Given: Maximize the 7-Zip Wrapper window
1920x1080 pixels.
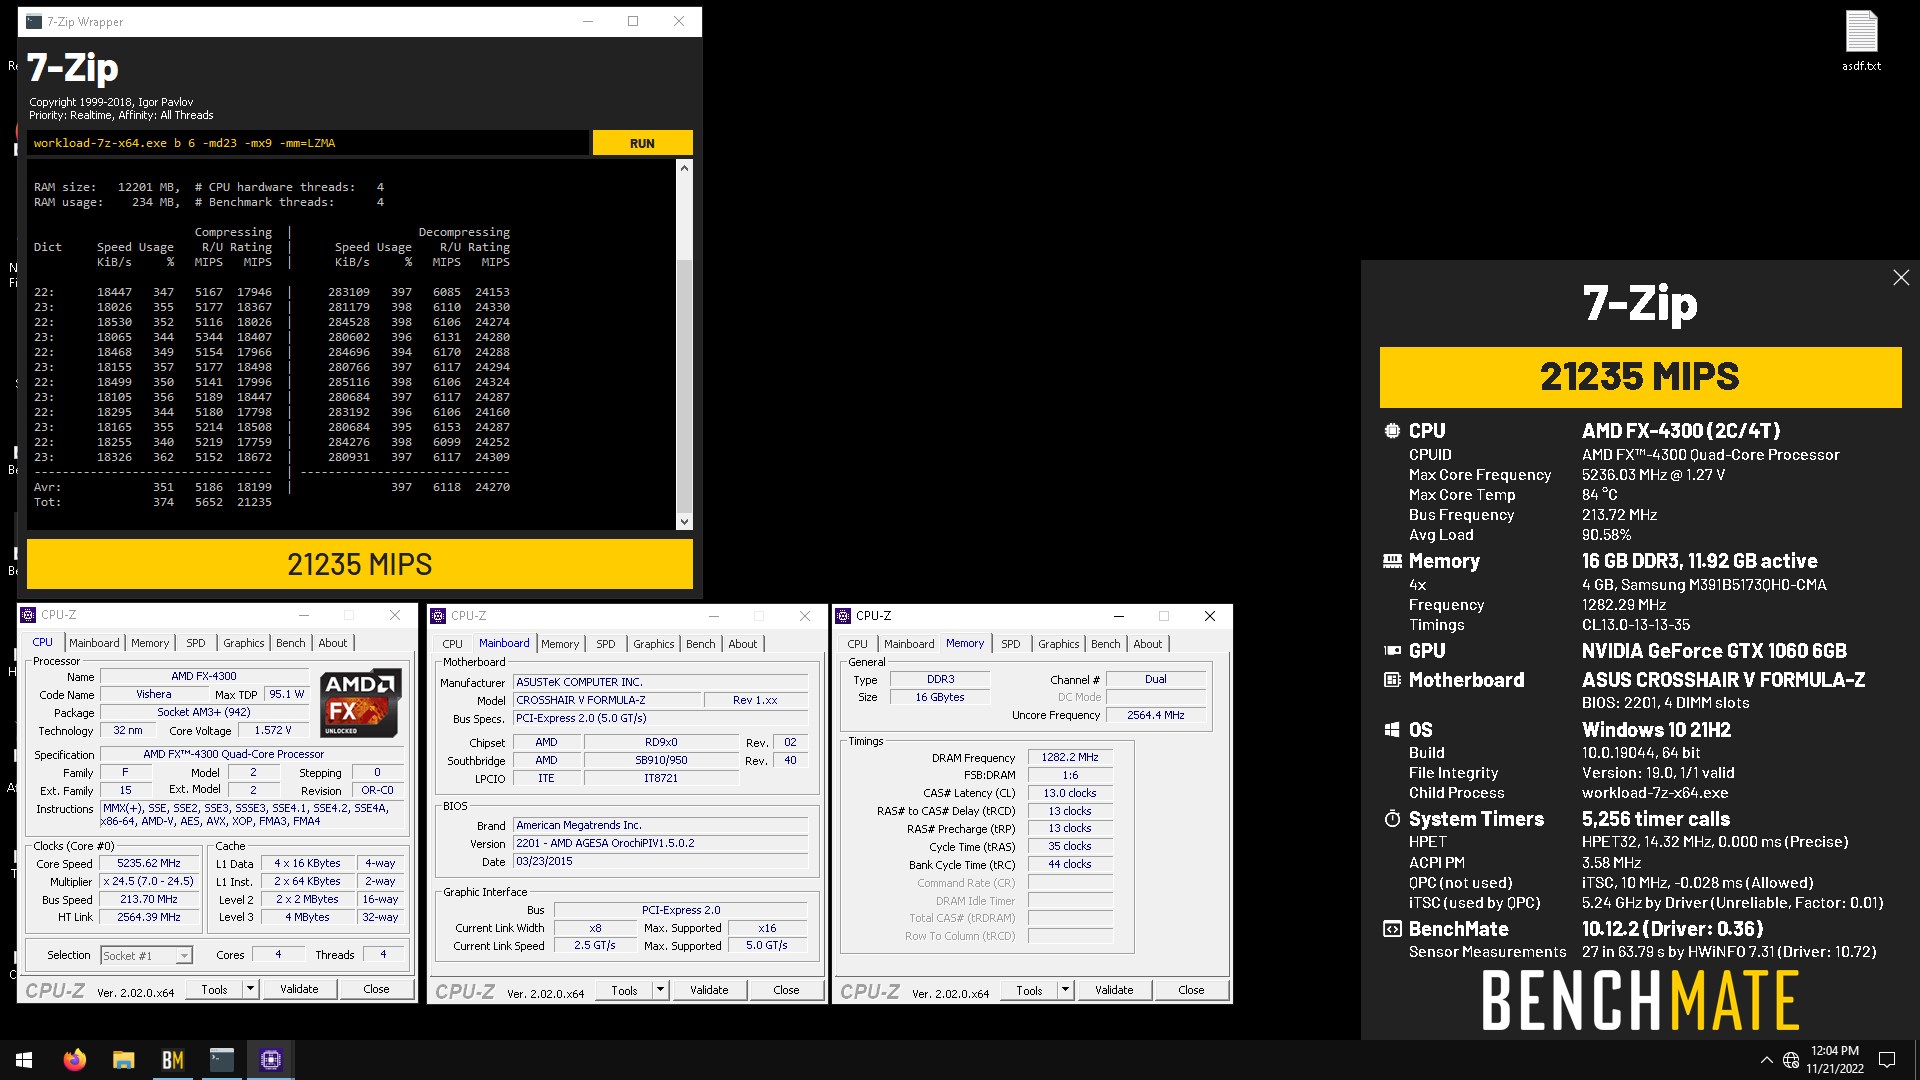Looking at the screenshot, I should coord(633,21).
